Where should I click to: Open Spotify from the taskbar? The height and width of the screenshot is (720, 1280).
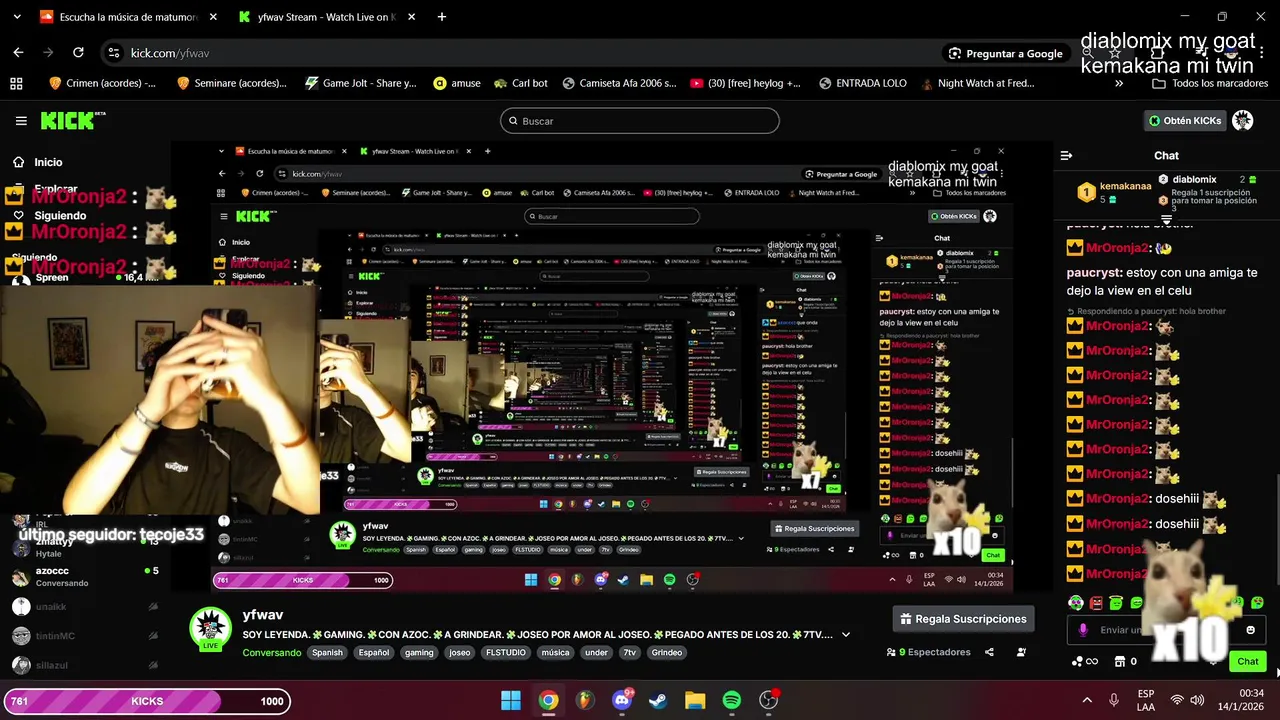[732, 700]
